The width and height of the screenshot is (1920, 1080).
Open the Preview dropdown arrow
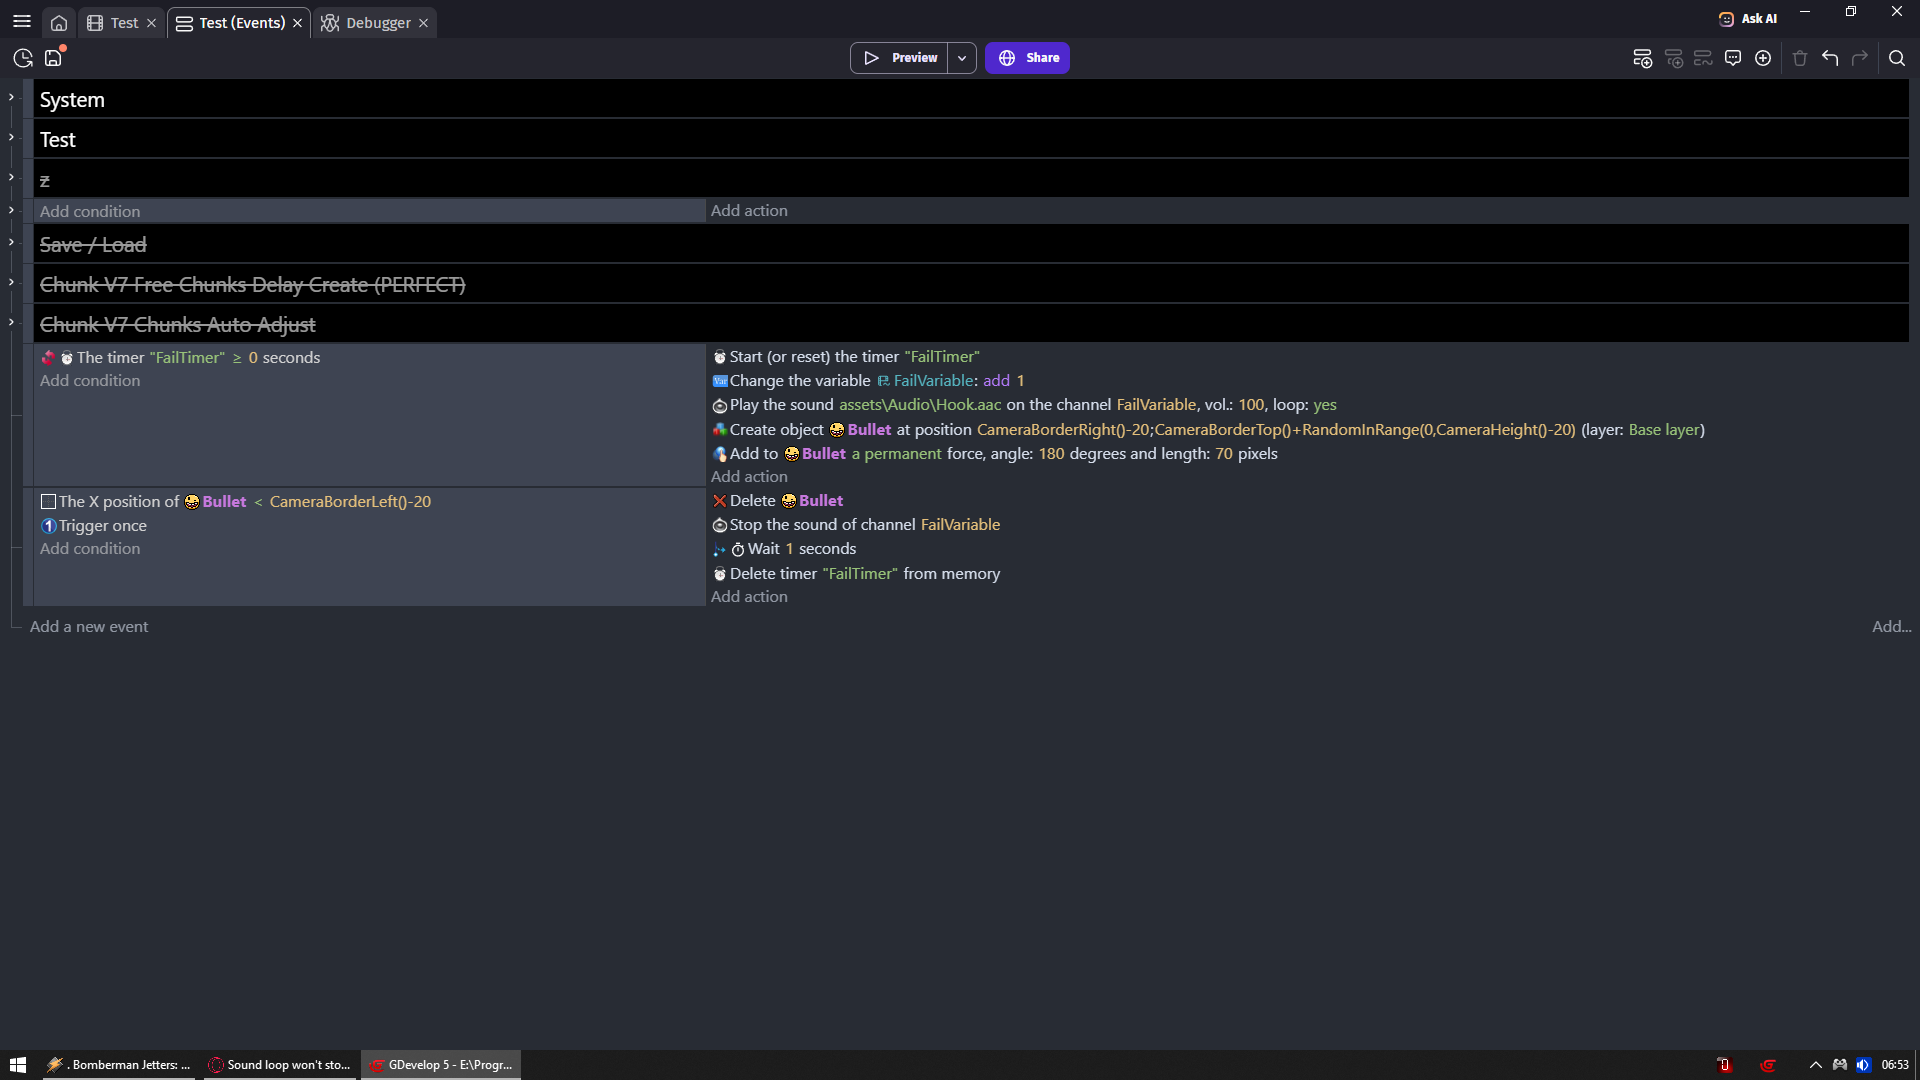(962, 58)
